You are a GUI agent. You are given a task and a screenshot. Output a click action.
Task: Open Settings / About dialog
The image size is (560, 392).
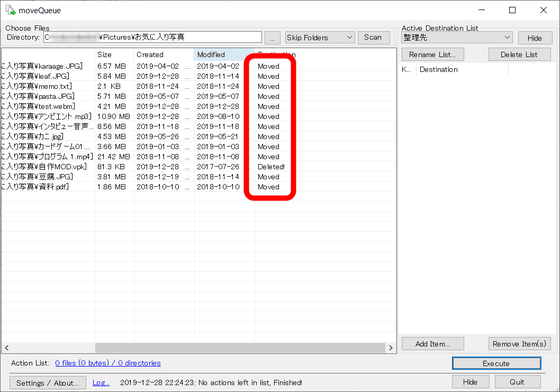(48, 383)
